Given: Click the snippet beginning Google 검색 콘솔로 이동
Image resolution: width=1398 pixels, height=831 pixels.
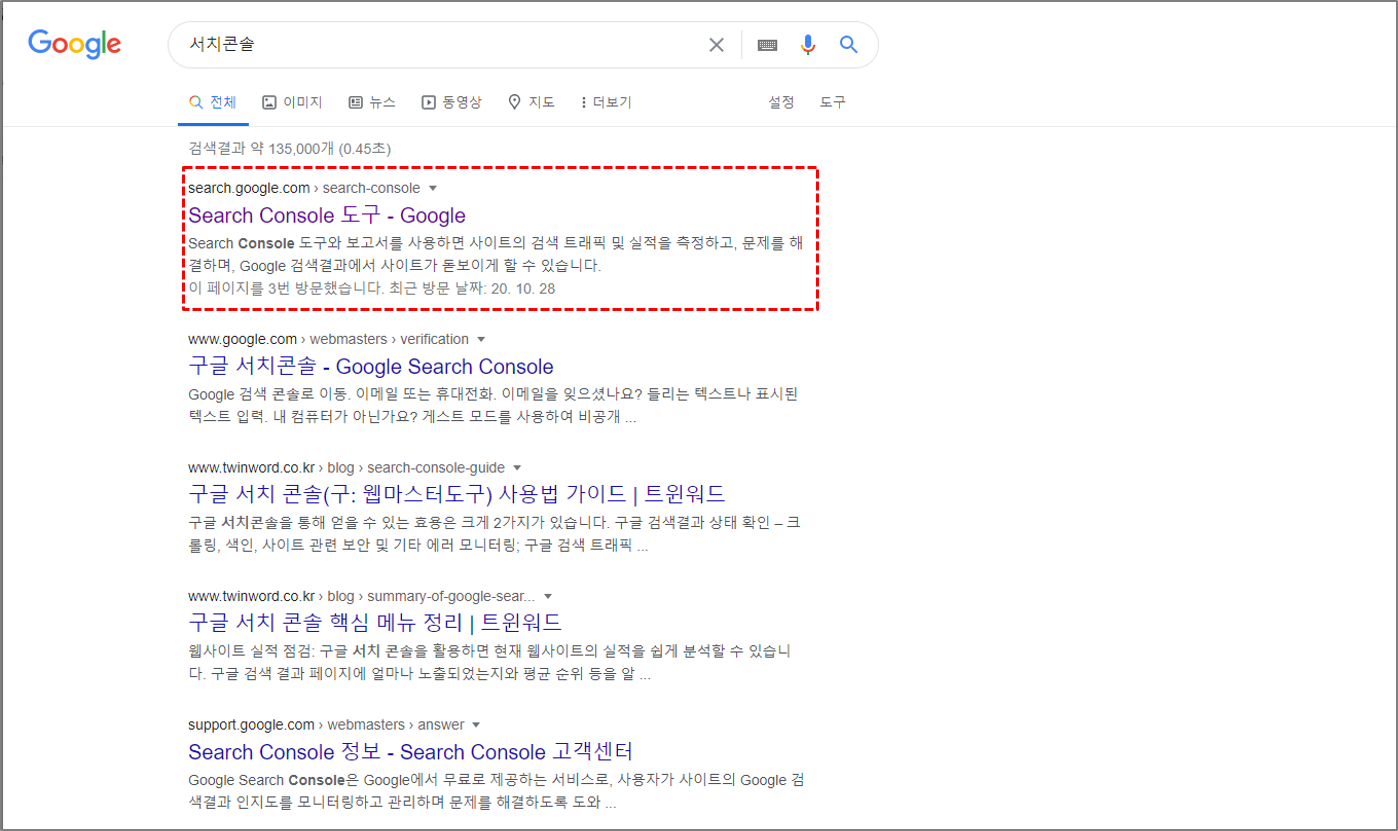Looking at the screenshot, I should coord(492,405).
